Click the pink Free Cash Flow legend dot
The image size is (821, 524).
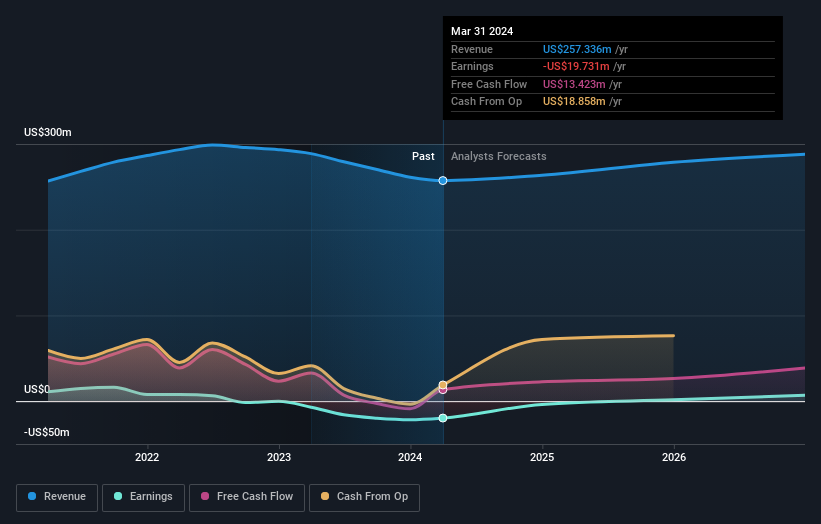(x=205, y=496)
